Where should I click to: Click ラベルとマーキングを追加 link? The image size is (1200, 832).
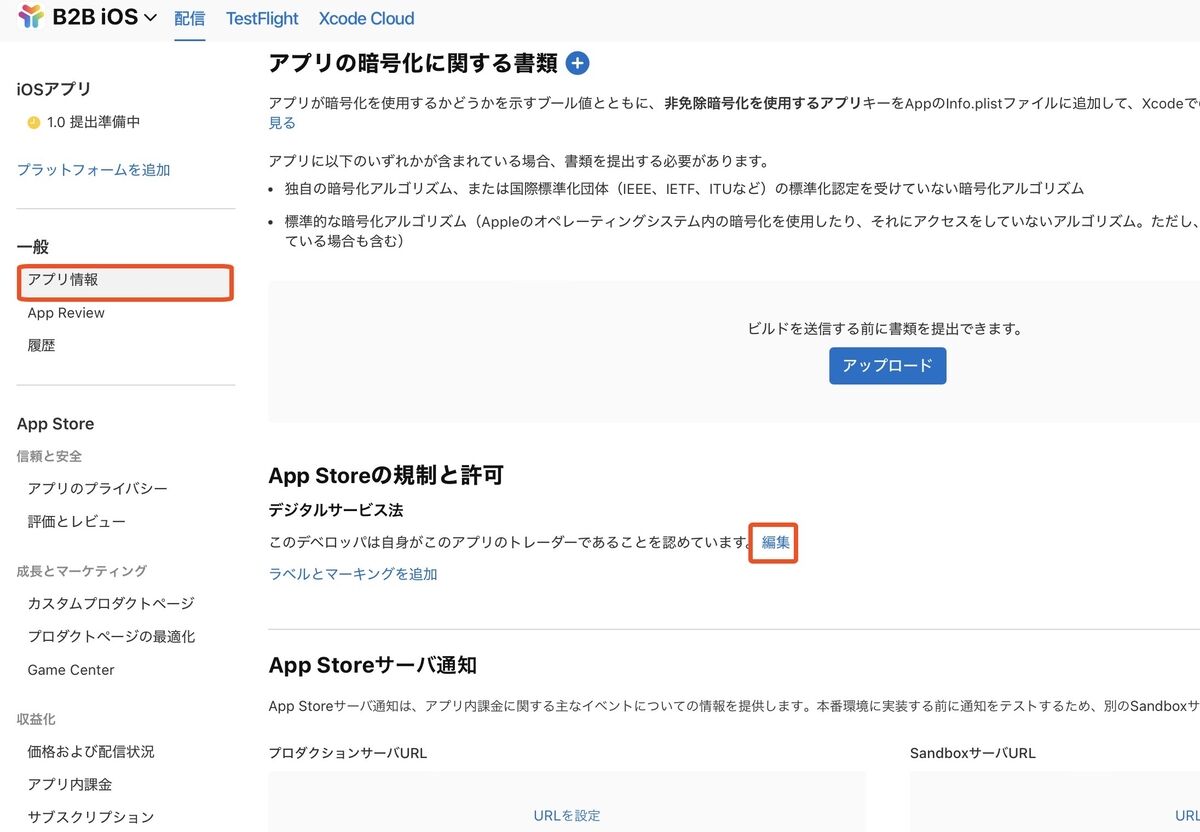click(x=353, y=574)
